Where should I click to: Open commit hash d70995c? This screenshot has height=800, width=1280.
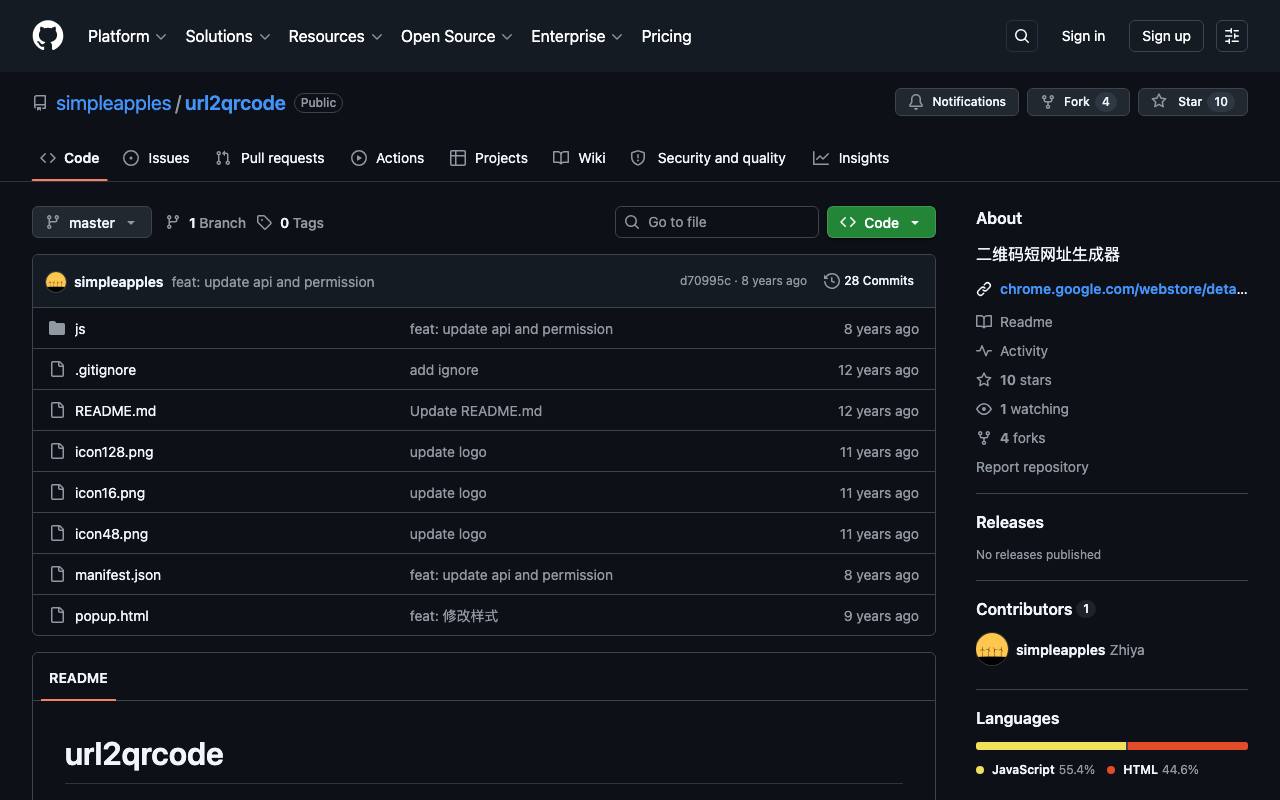(705, 281)
